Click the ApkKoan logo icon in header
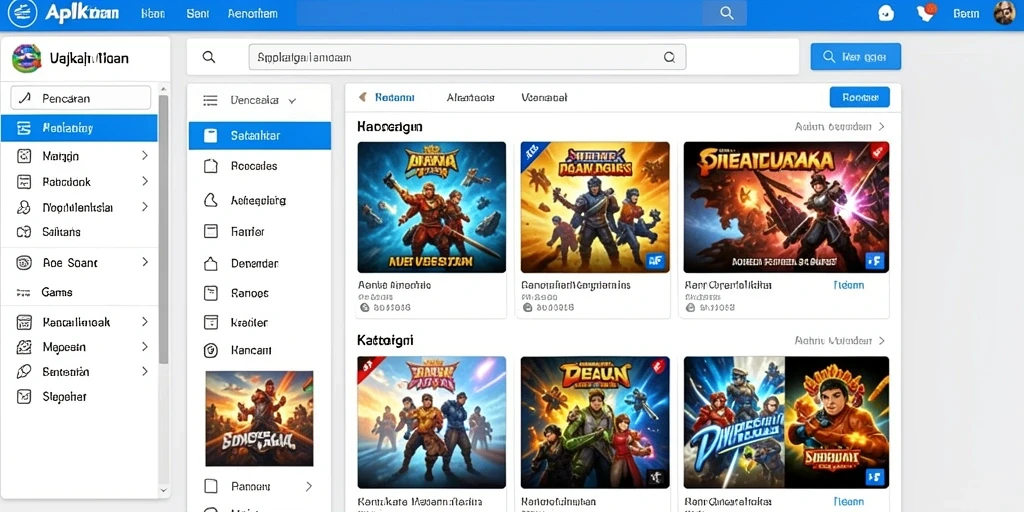Screen dimensions: 1024x512 click(x=22, y=13)
